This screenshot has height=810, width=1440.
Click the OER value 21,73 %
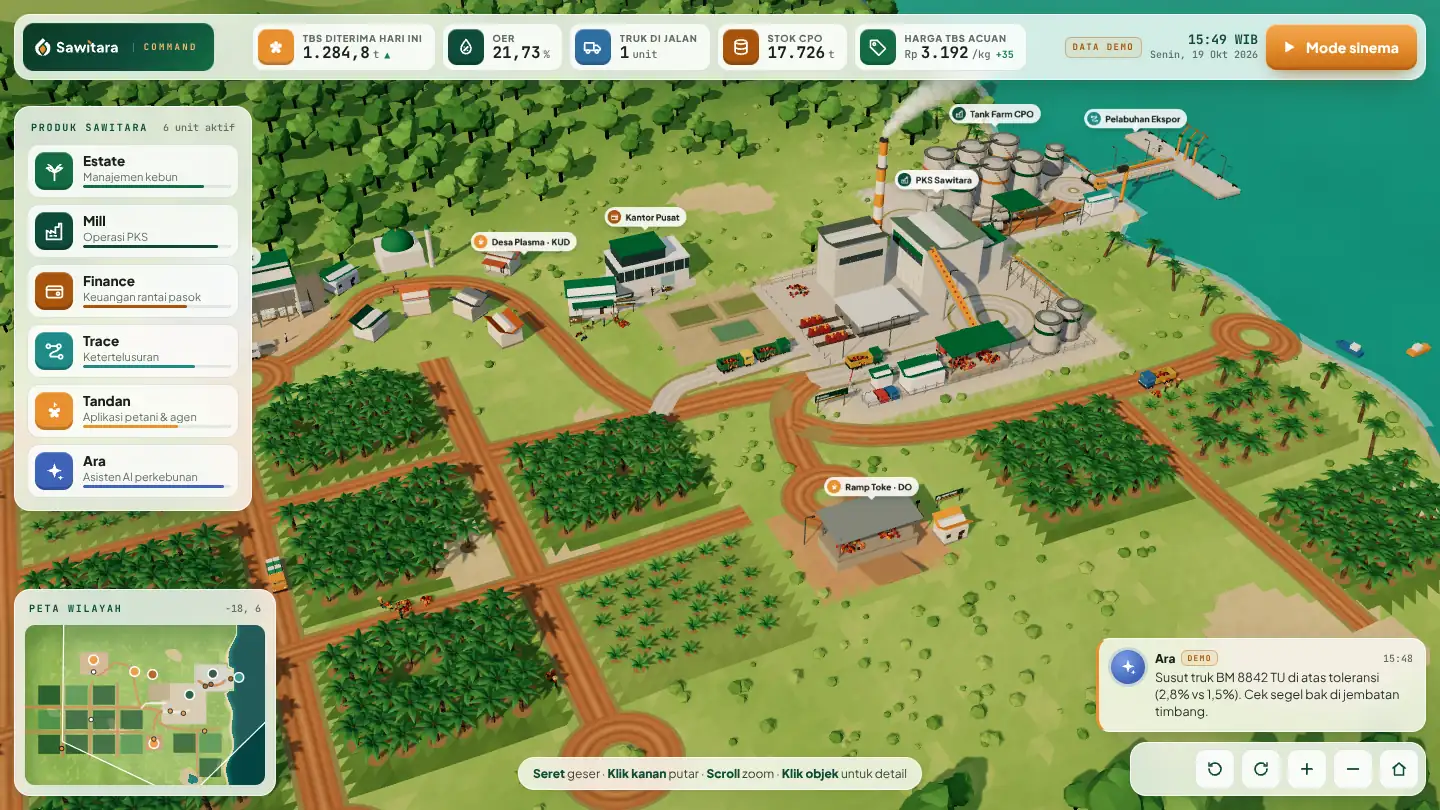[521, 53]
